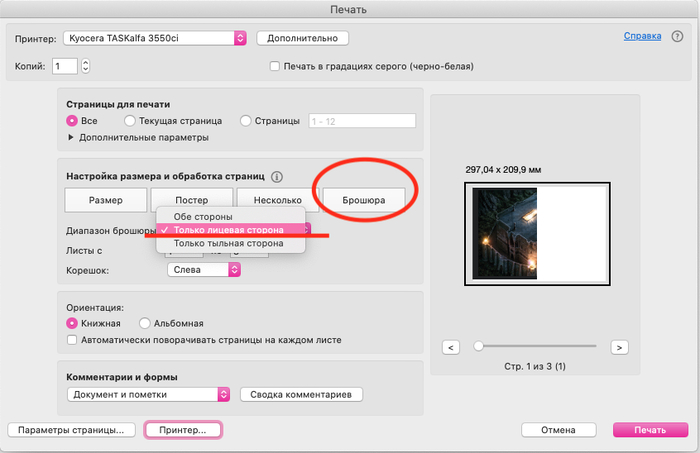Click the page range input field
This screenshot has width=700, height=453.
point(362,121)
